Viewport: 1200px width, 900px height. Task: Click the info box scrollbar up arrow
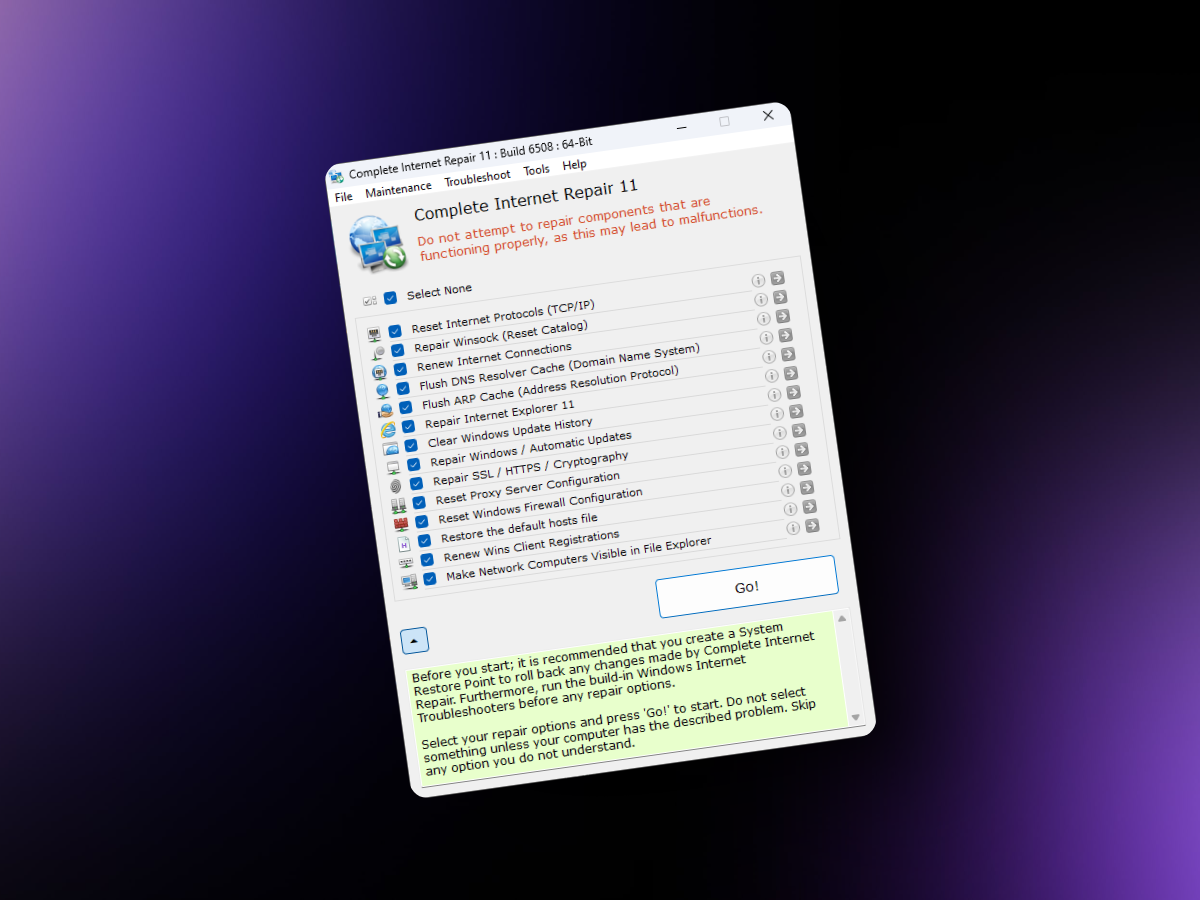pyautogui.click(x=842, y=619)
